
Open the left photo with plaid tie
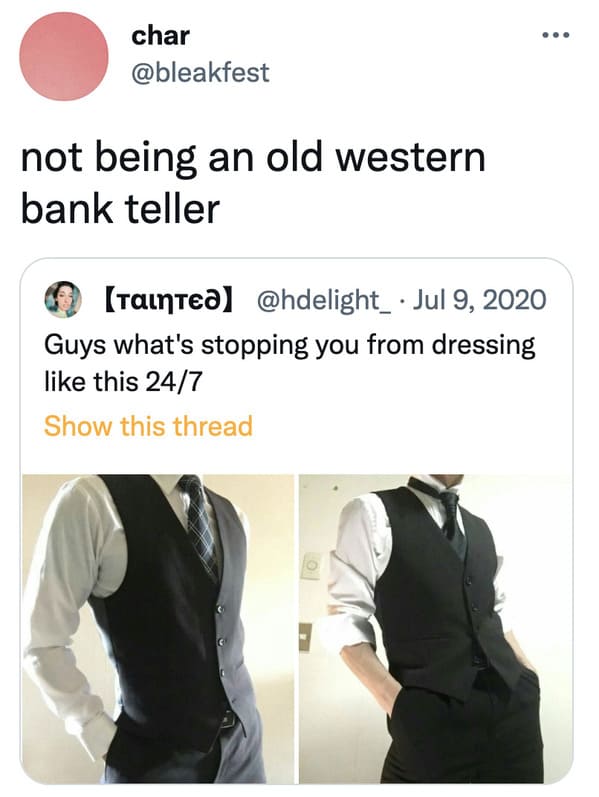point(158,629)
